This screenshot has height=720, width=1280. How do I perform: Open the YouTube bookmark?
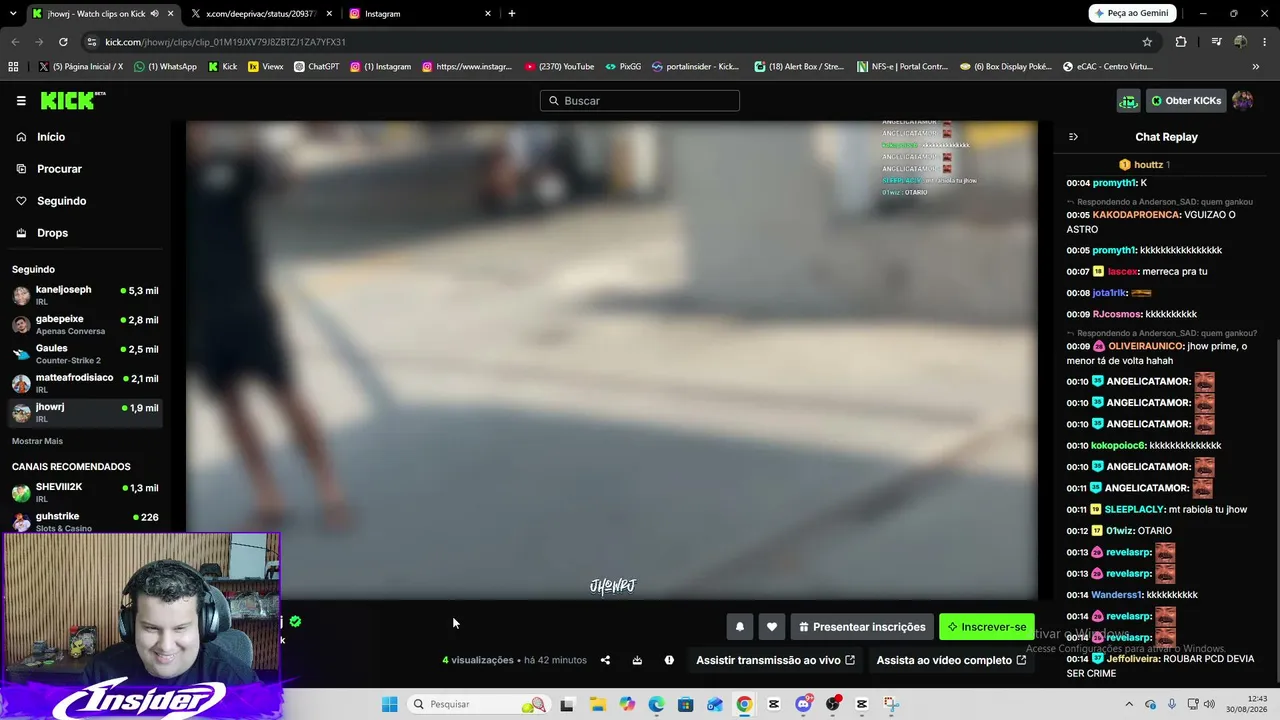coord(559,67)
